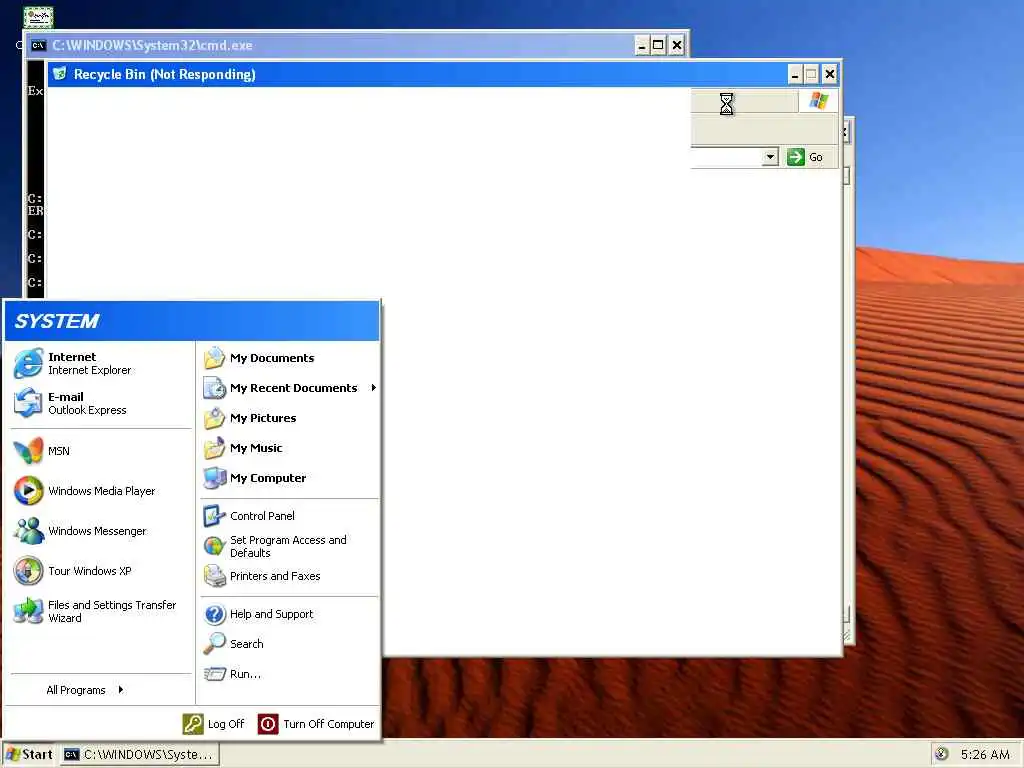Open Internet Explorer from Start menu

101,363
